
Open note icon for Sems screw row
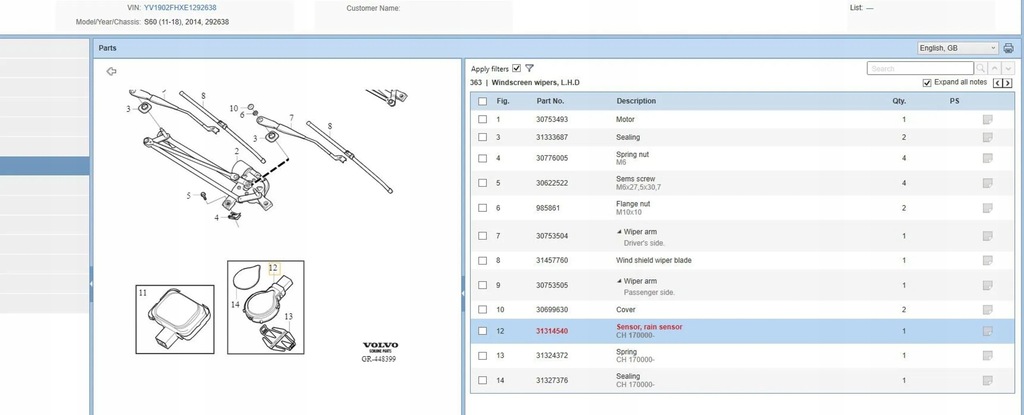[x=987, y=183]
